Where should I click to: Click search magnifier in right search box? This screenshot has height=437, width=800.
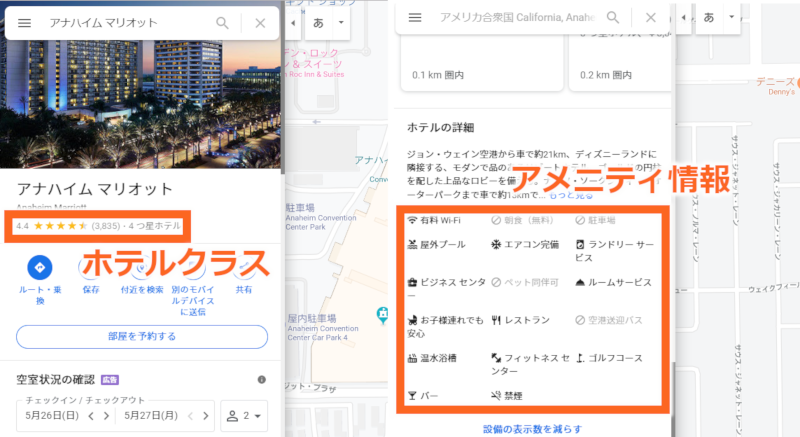pos(613,17)
